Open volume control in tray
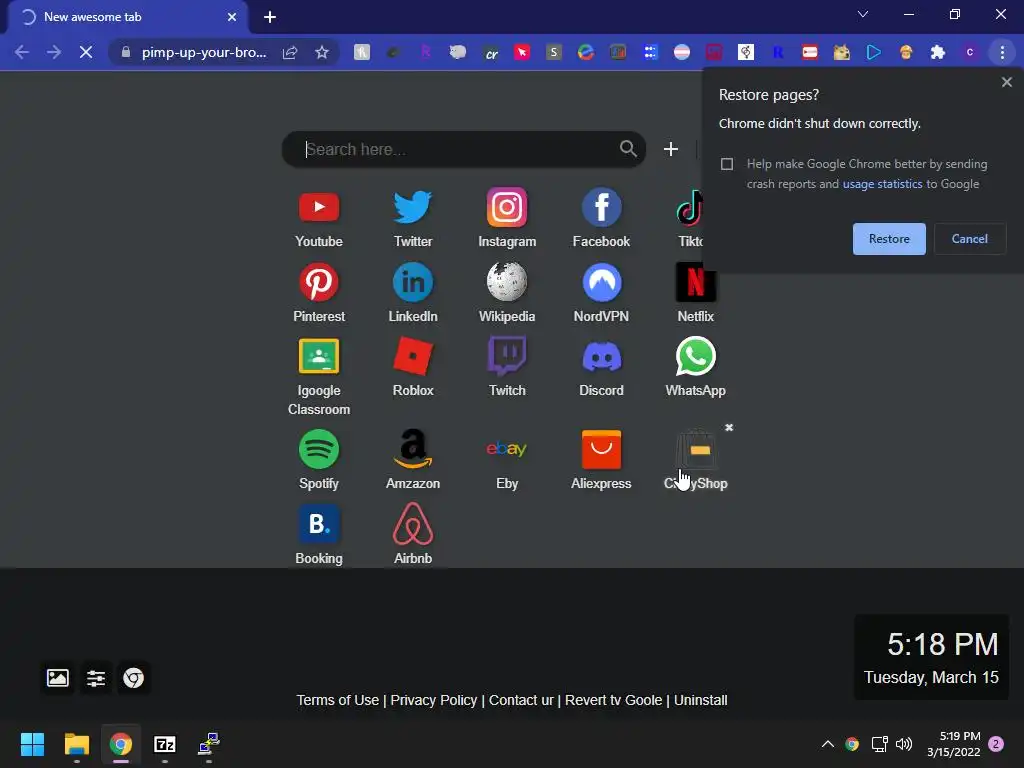The width and height of the screenshot is (1024, 768). tap(904, 744)
